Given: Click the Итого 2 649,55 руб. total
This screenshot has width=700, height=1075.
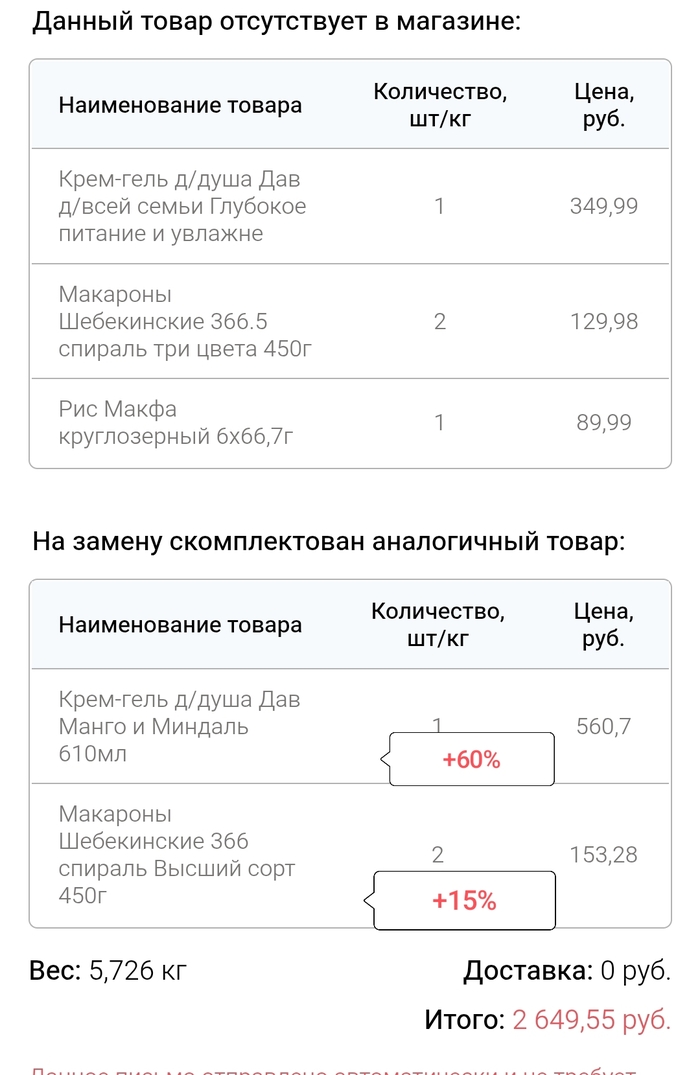Looking at the screenshot, I should point(548,1020).
